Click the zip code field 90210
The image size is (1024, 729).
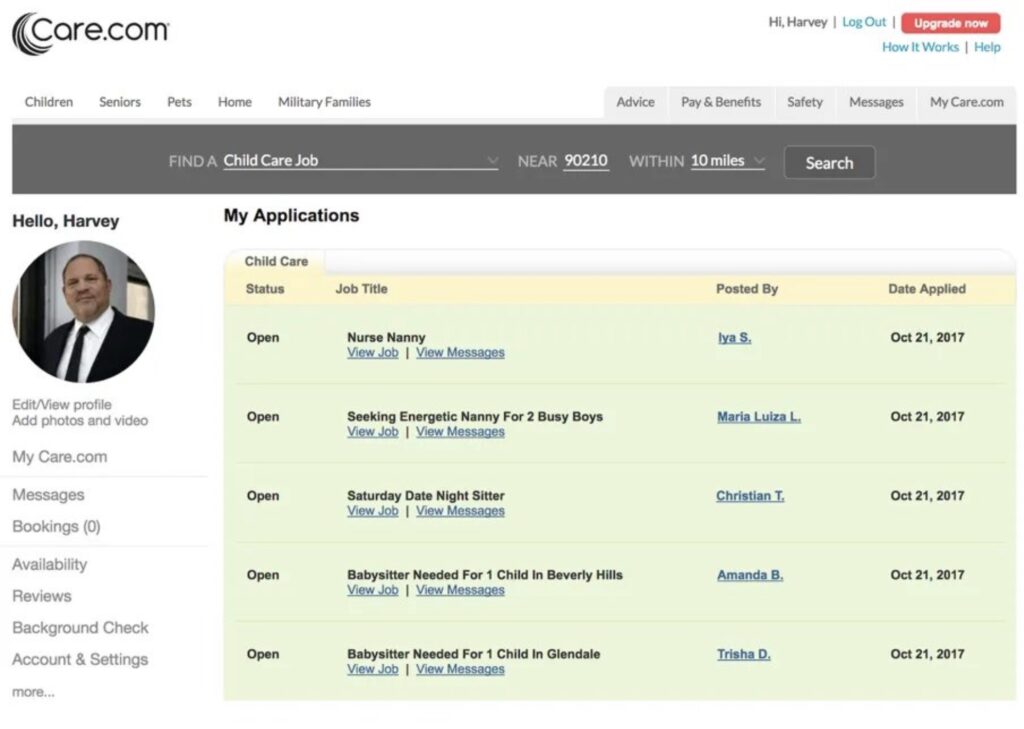[x=586, y=161]
